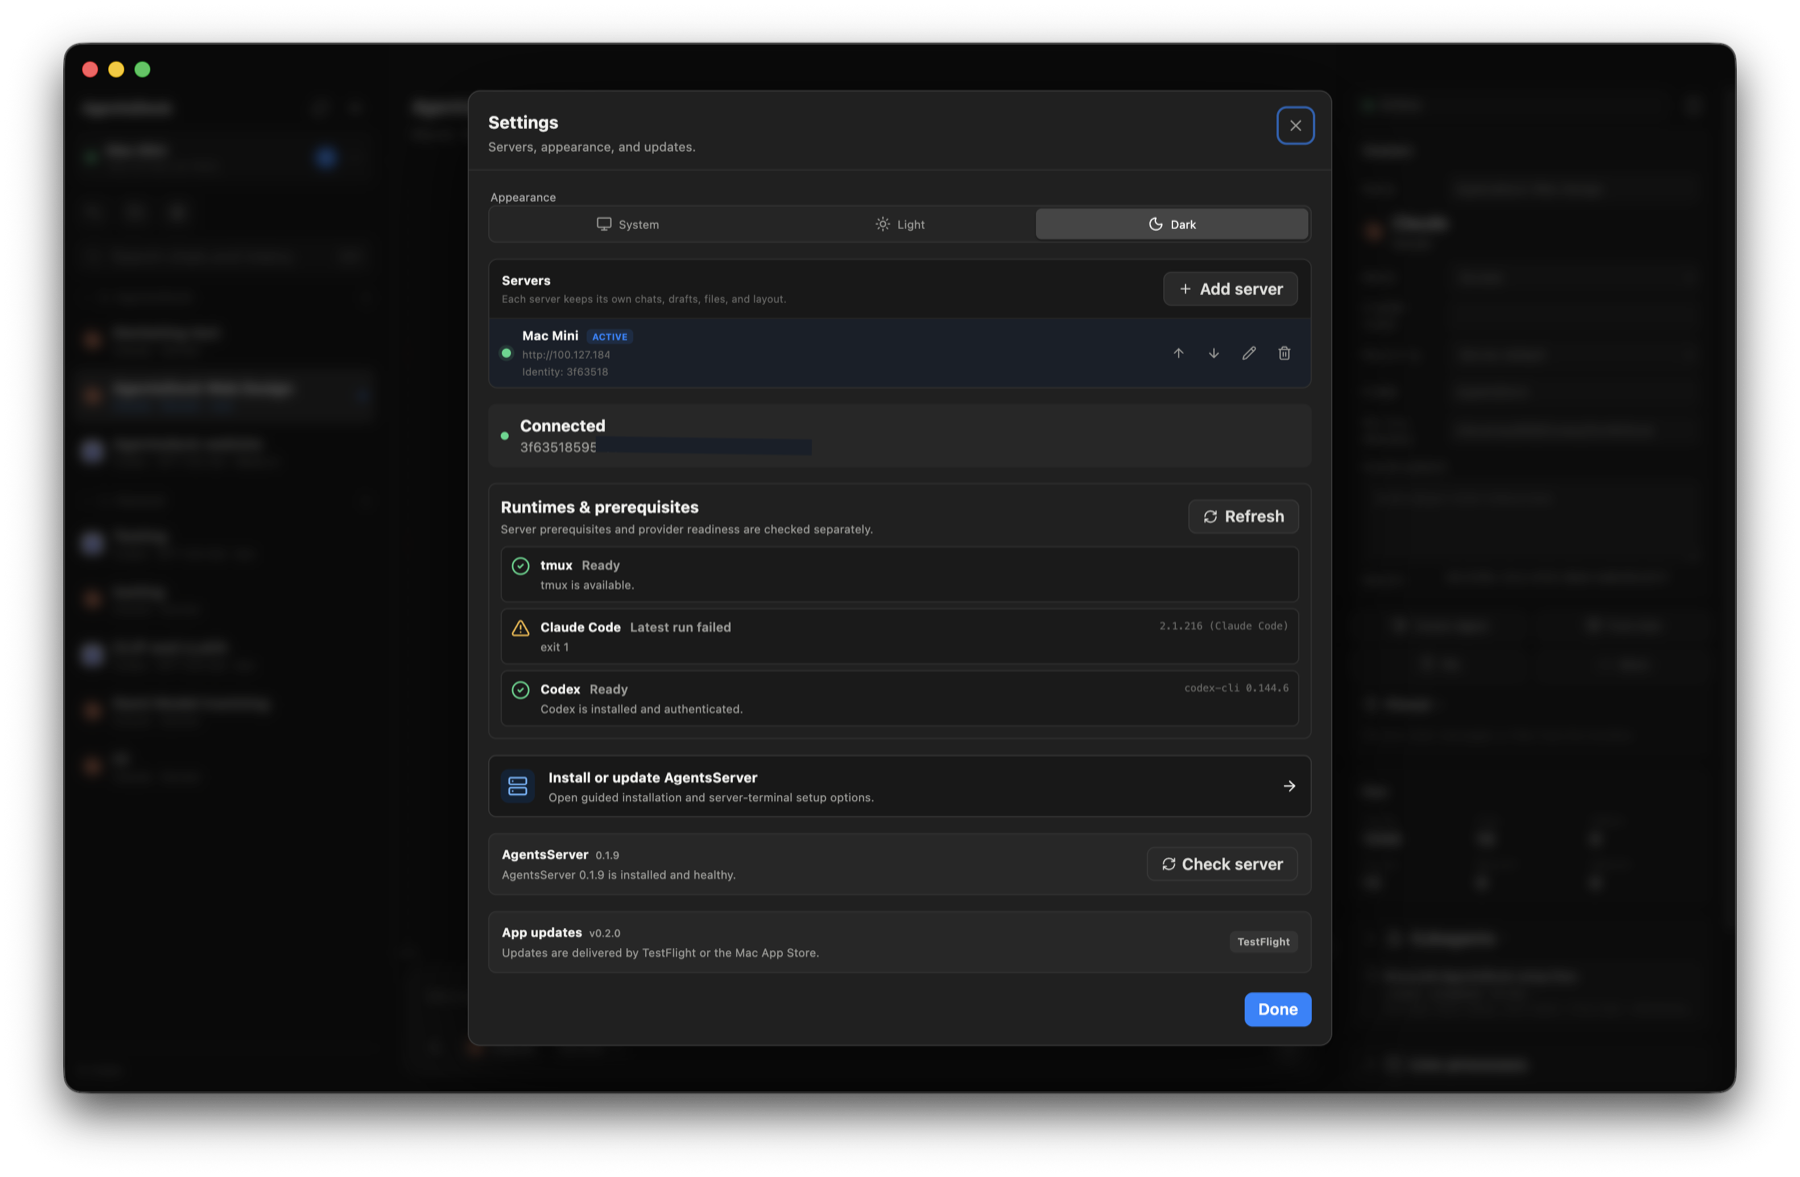Image resolution: width=1800 pixels, height=1177 pixels.
Task: Click the Check server button
Action: point(1222,864)
